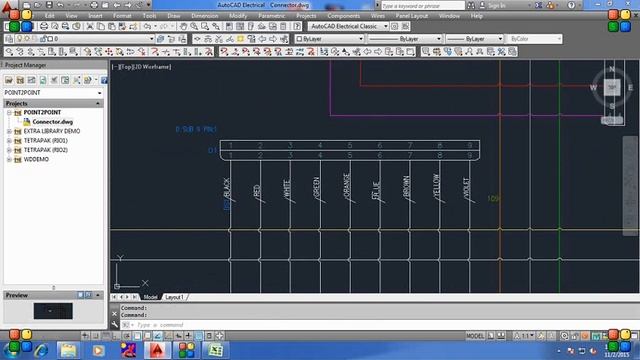Open the Panel Layout menu

(x=412, y=16)
